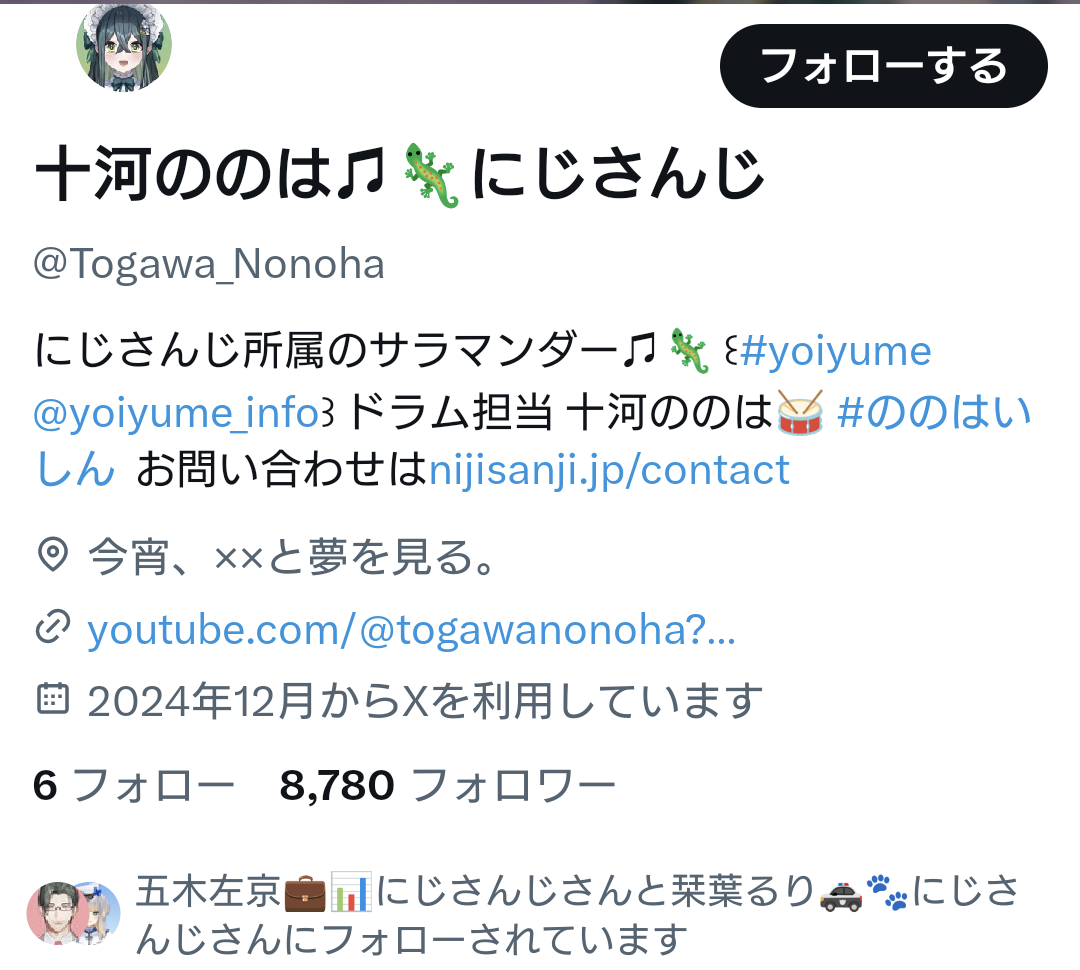Click the briefcase emoji in followed-by line
The width and height of the screenshot is (1080, 970).
pos(304,891)
